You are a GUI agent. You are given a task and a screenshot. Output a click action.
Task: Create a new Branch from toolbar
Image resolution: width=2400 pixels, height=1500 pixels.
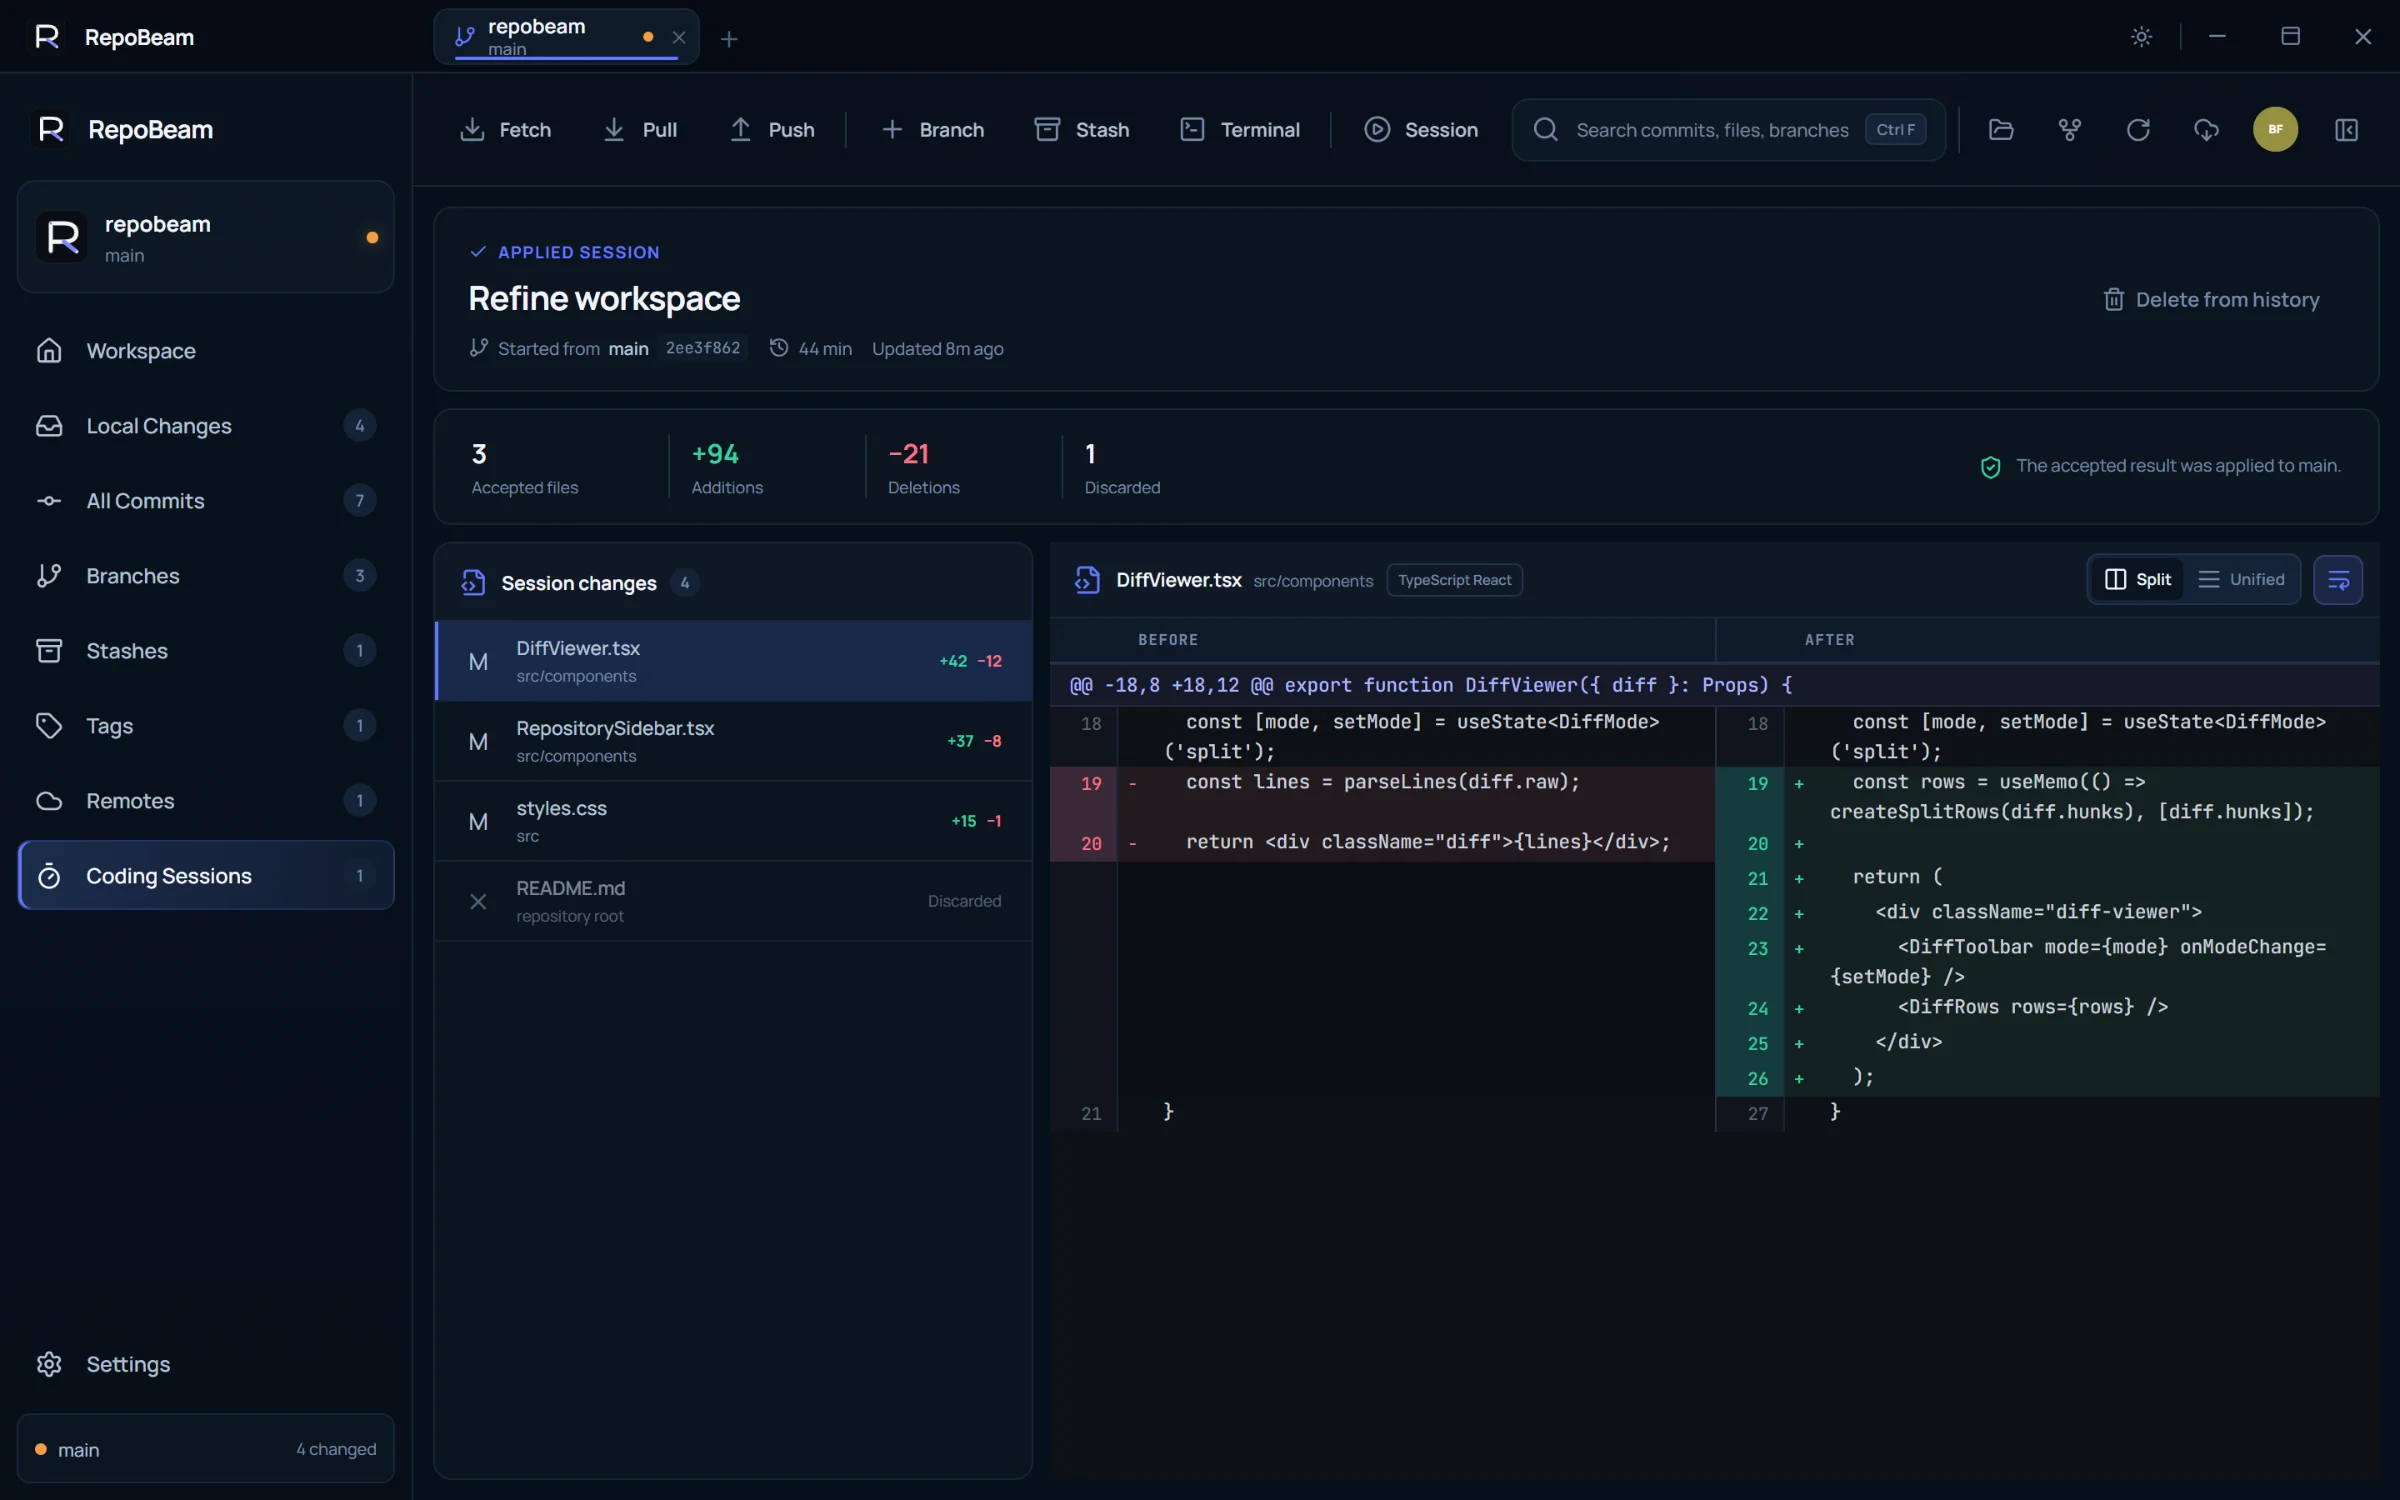pyautogui.click(x=932, y=130)
